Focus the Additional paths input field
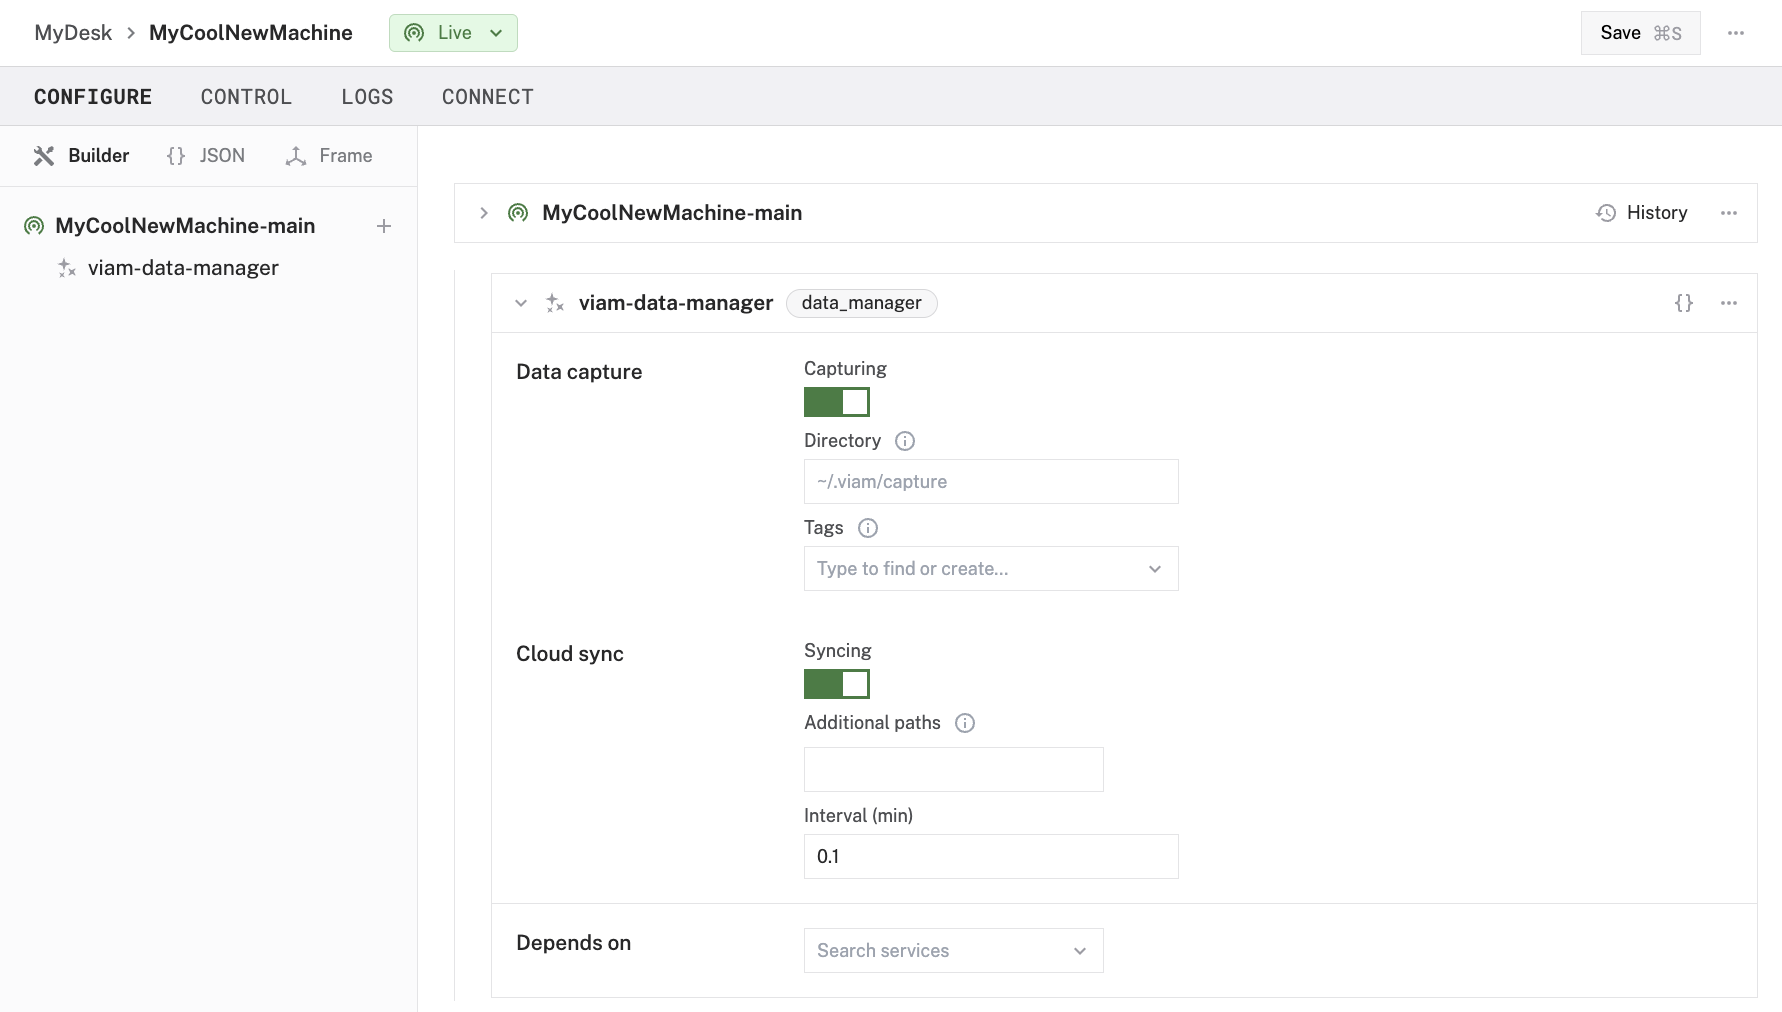The height and width of the screenshot is (1012, 1782). click(954, 770)
